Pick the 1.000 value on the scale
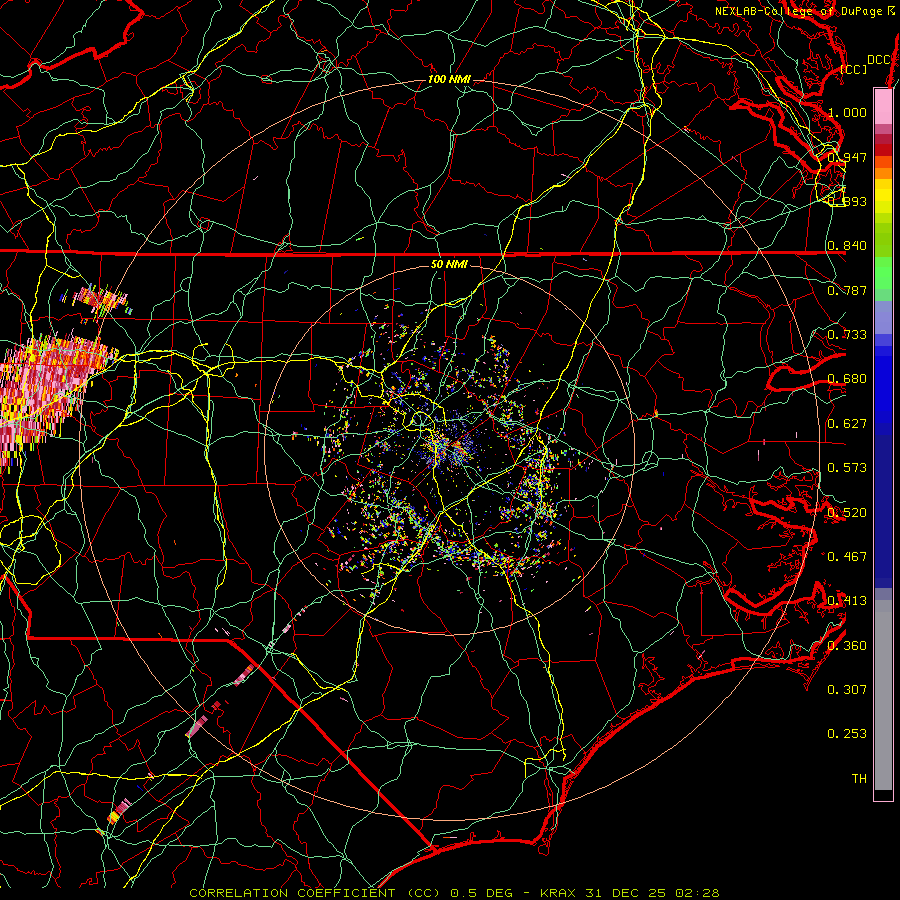Image resolution: width=900 pixels, height=900 pixels. pyautogui.click(x=847, y=112)
